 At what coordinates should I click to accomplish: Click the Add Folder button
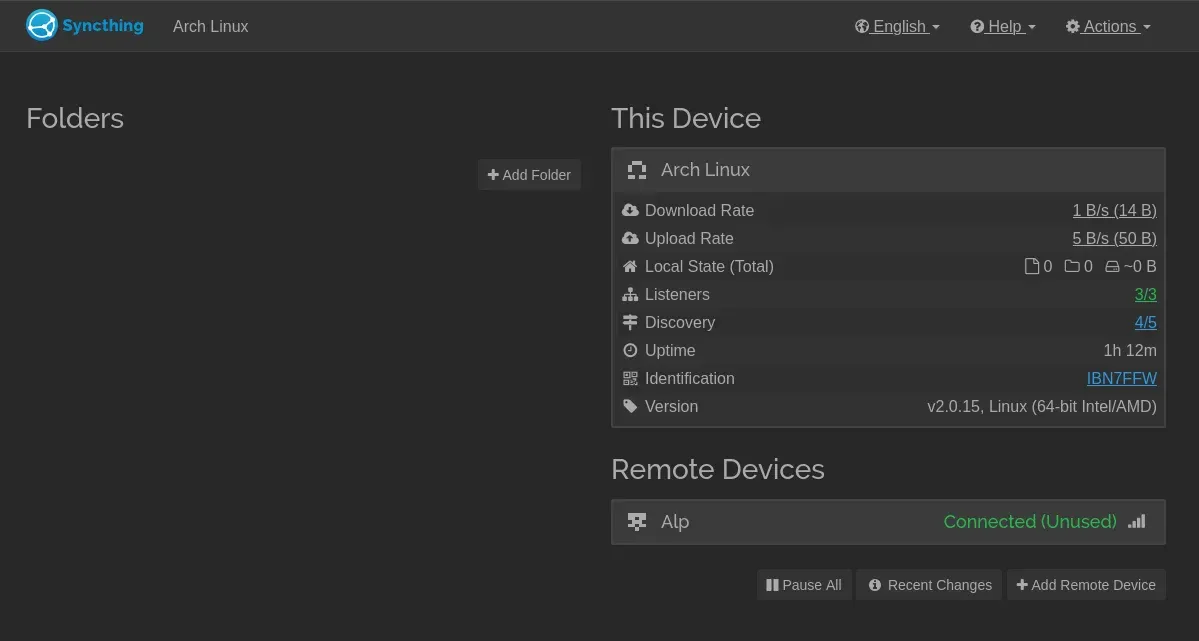pyautogui.click(x=529, y=174)
